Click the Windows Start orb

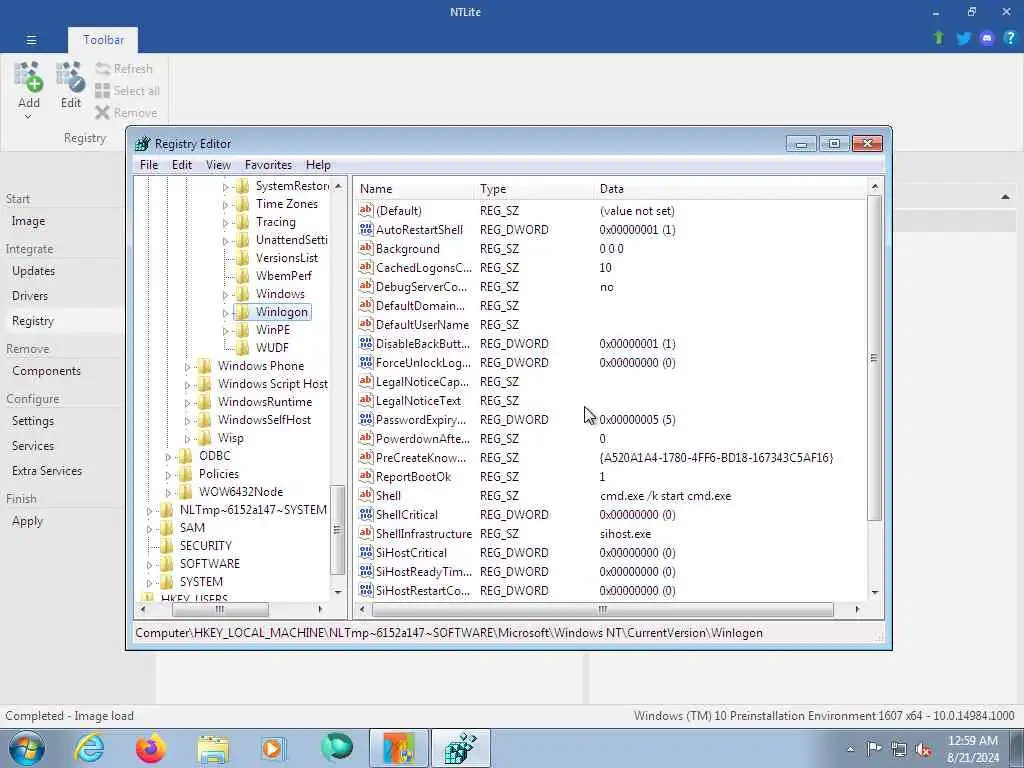27,748
